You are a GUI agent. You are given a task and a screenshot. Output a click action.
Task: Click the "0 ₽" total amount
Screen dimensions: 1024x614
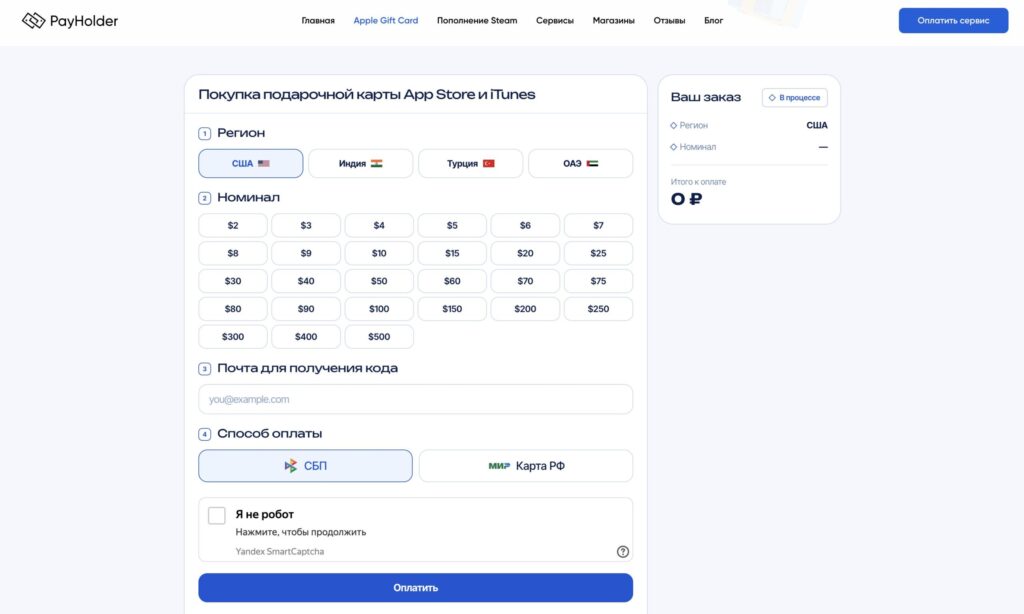tap(686, 199)
